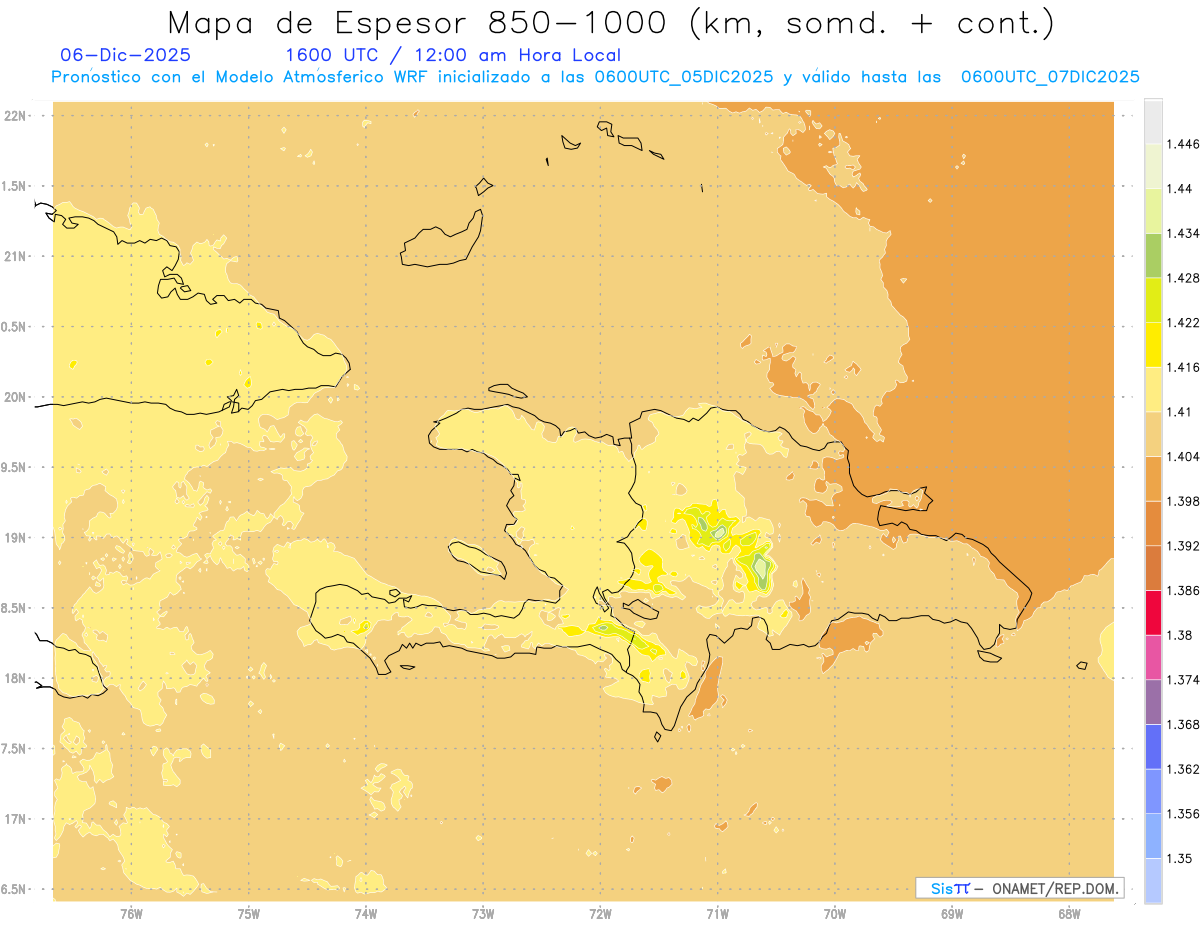
Task: Click legend value '1.386'
Action: (x=1184, y=590)
